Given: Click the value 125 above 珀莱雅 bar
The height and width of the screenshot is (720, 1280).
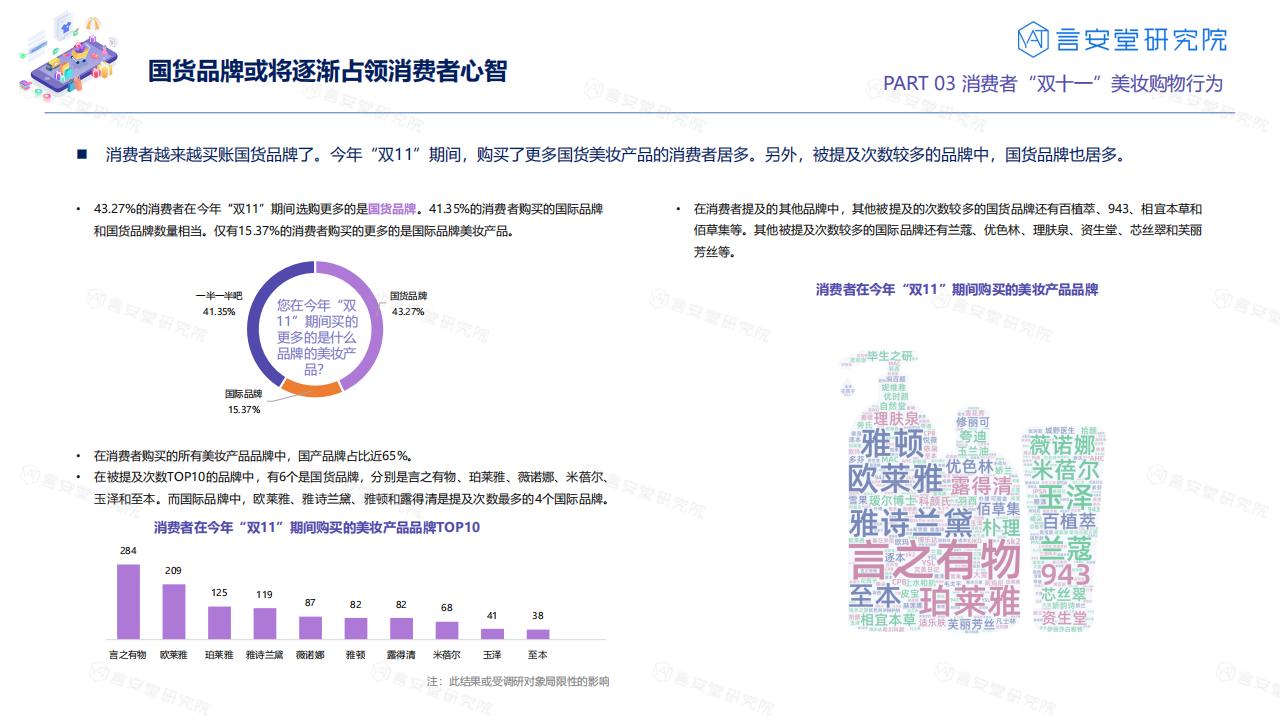Looking at the screenshot, I should pos(219,593).
